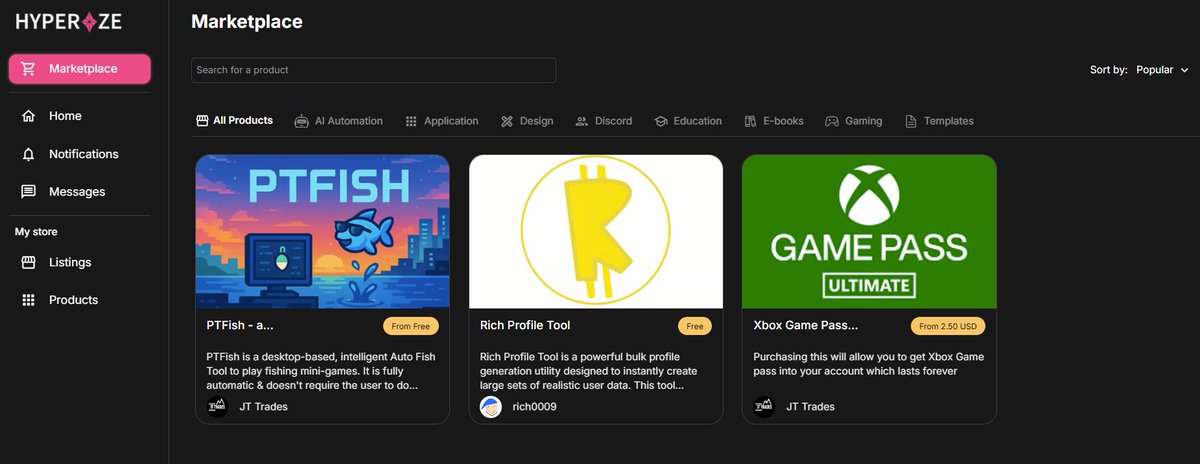Click the rich0009 seller name
This screenshot has width=1200, height=464.
[x=534, y=407]
